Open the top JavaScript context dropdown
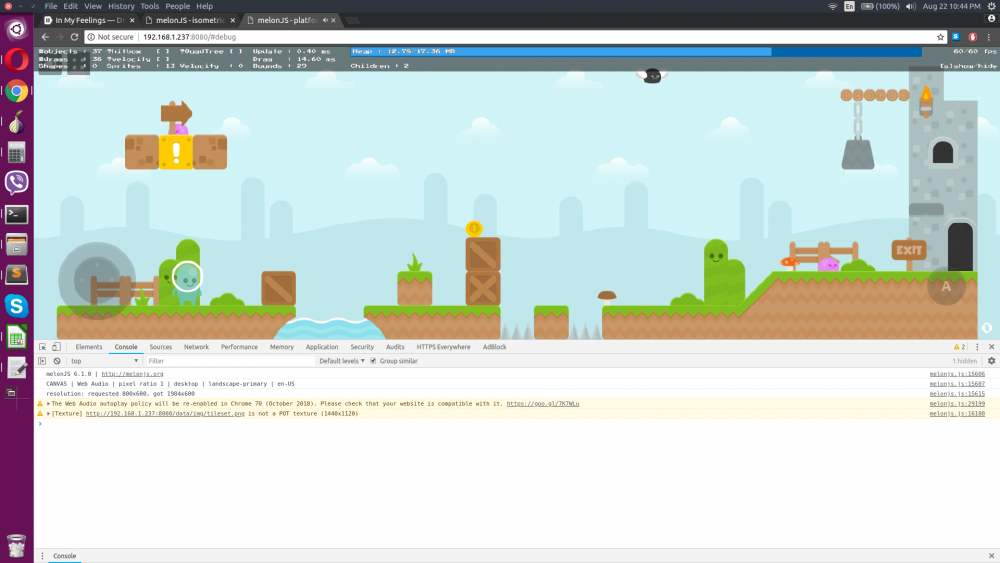This screenshot has width=1000, height=563. point(104,361)
